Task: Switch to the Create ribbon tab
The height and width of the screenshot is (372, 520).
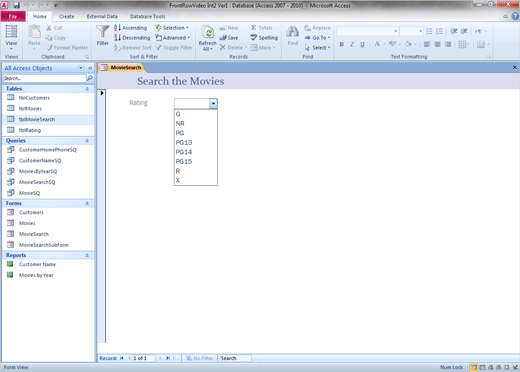Action: 67,16
